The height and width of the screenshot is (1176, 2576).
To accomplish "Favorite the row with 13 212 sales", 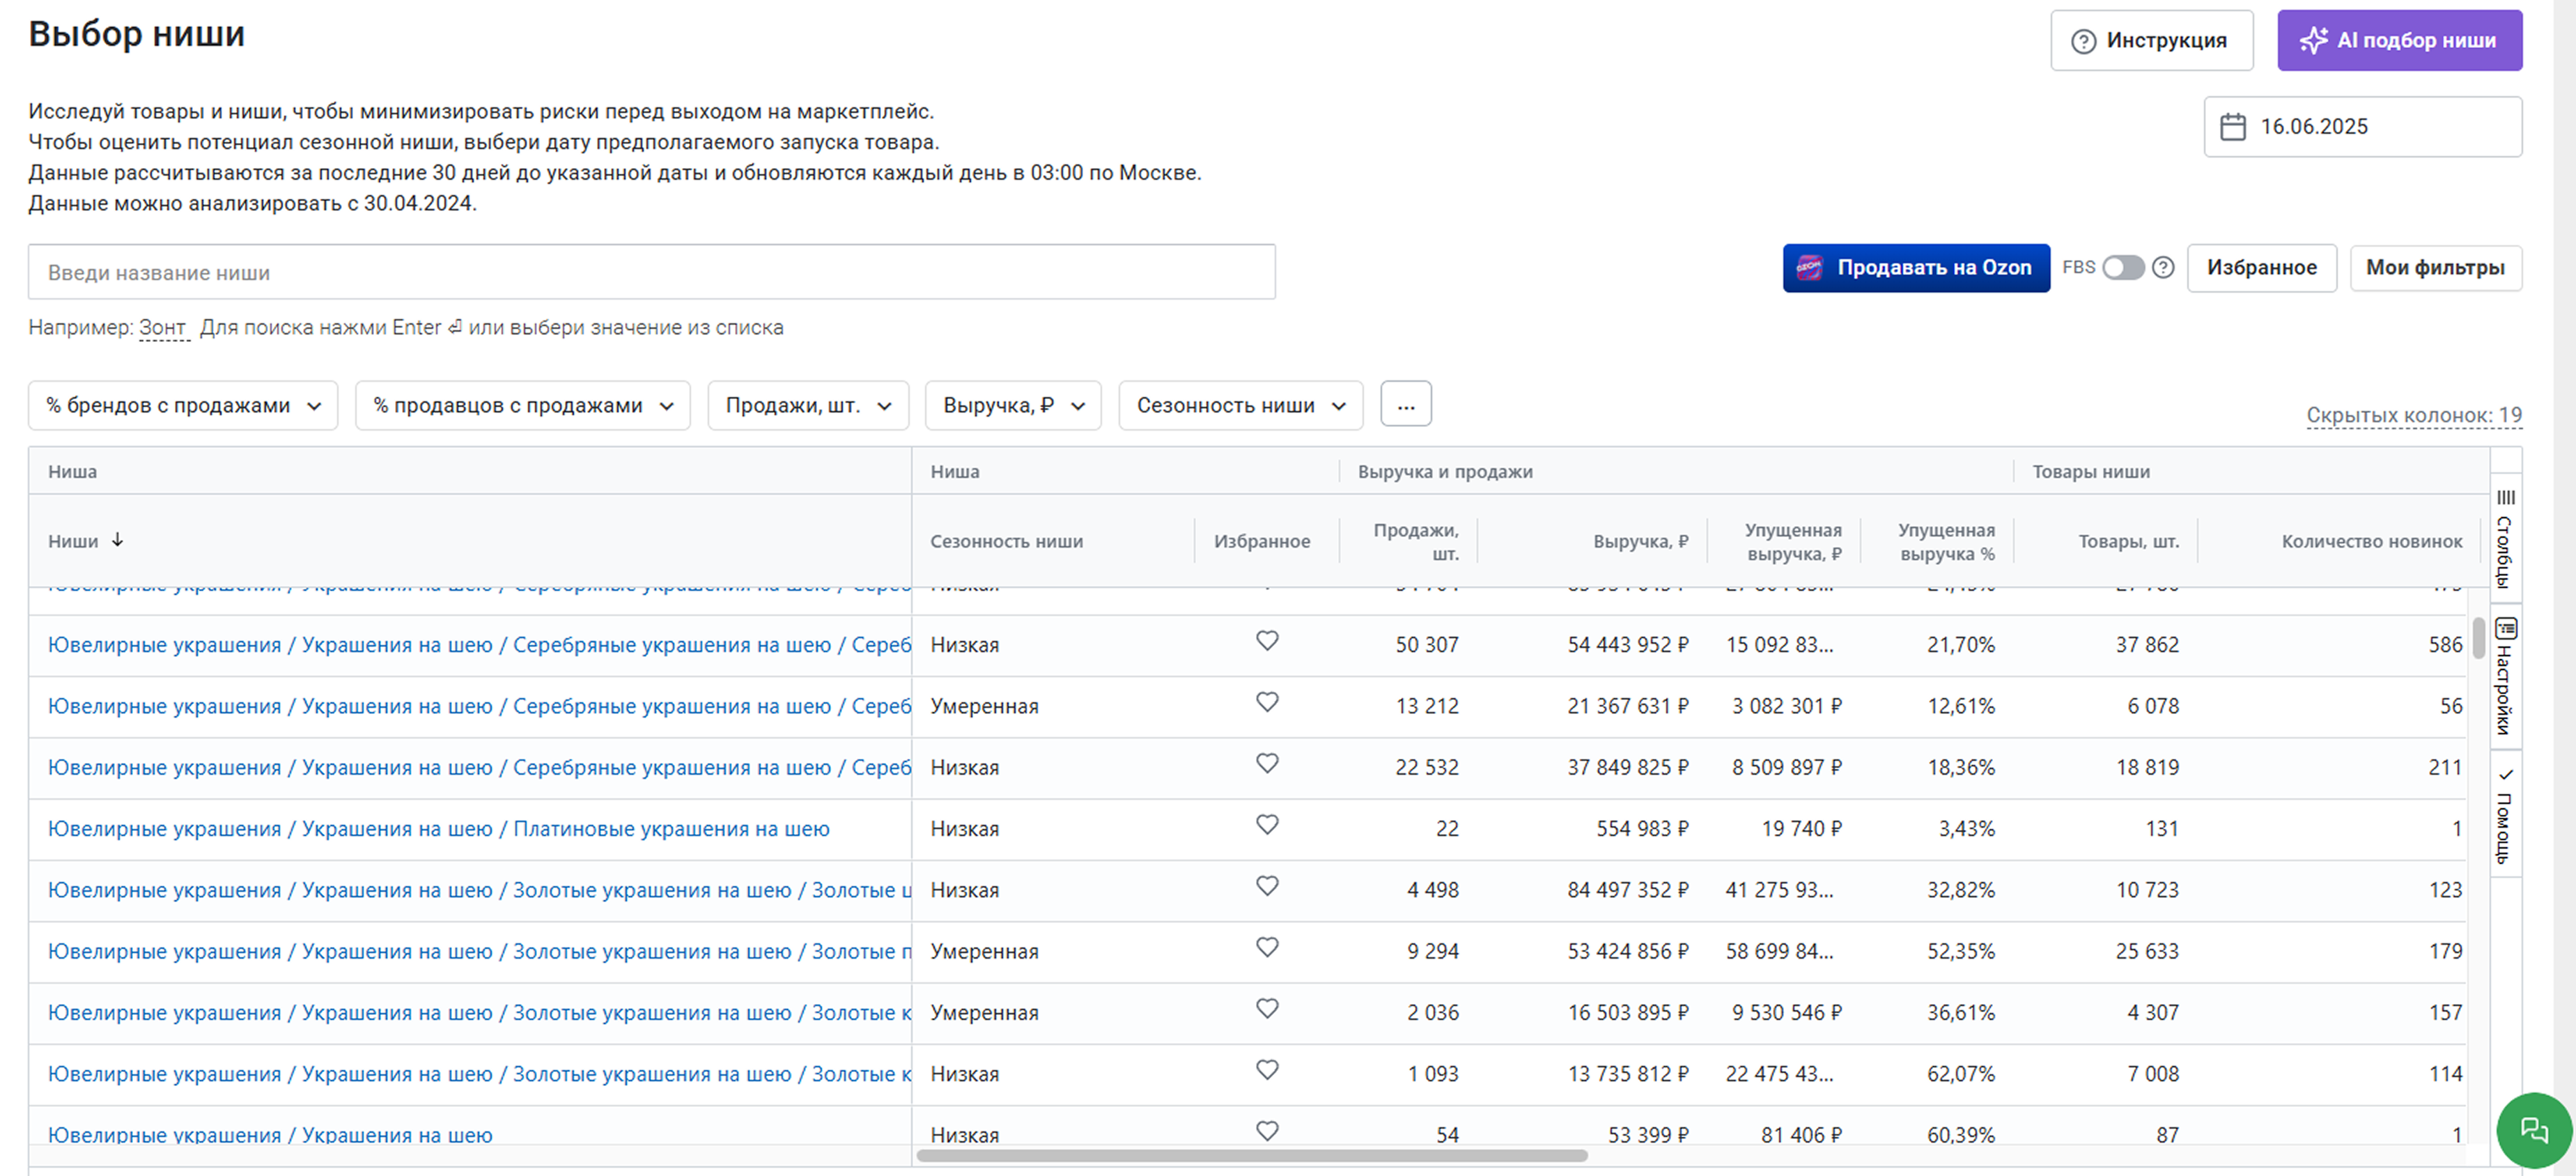I will point(1267,702).
